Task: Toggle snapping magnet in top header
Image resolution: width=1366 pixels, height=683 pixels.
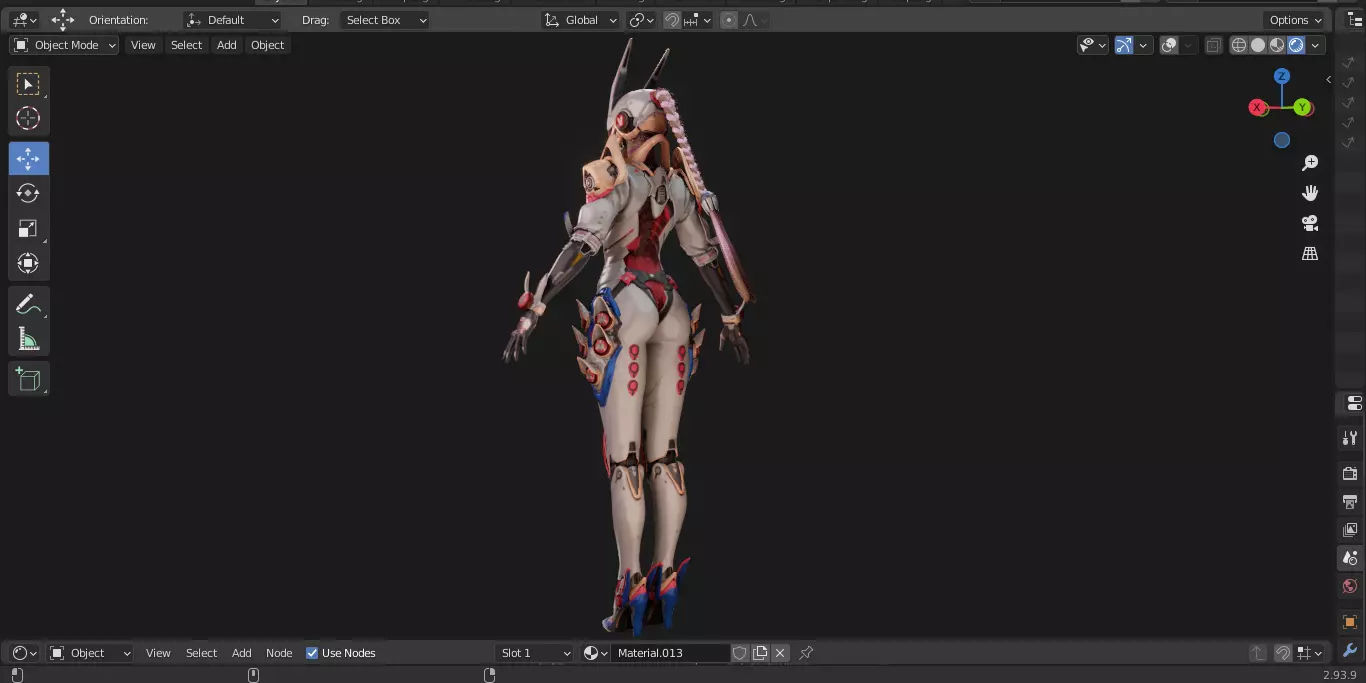Action: pos(672,20)
